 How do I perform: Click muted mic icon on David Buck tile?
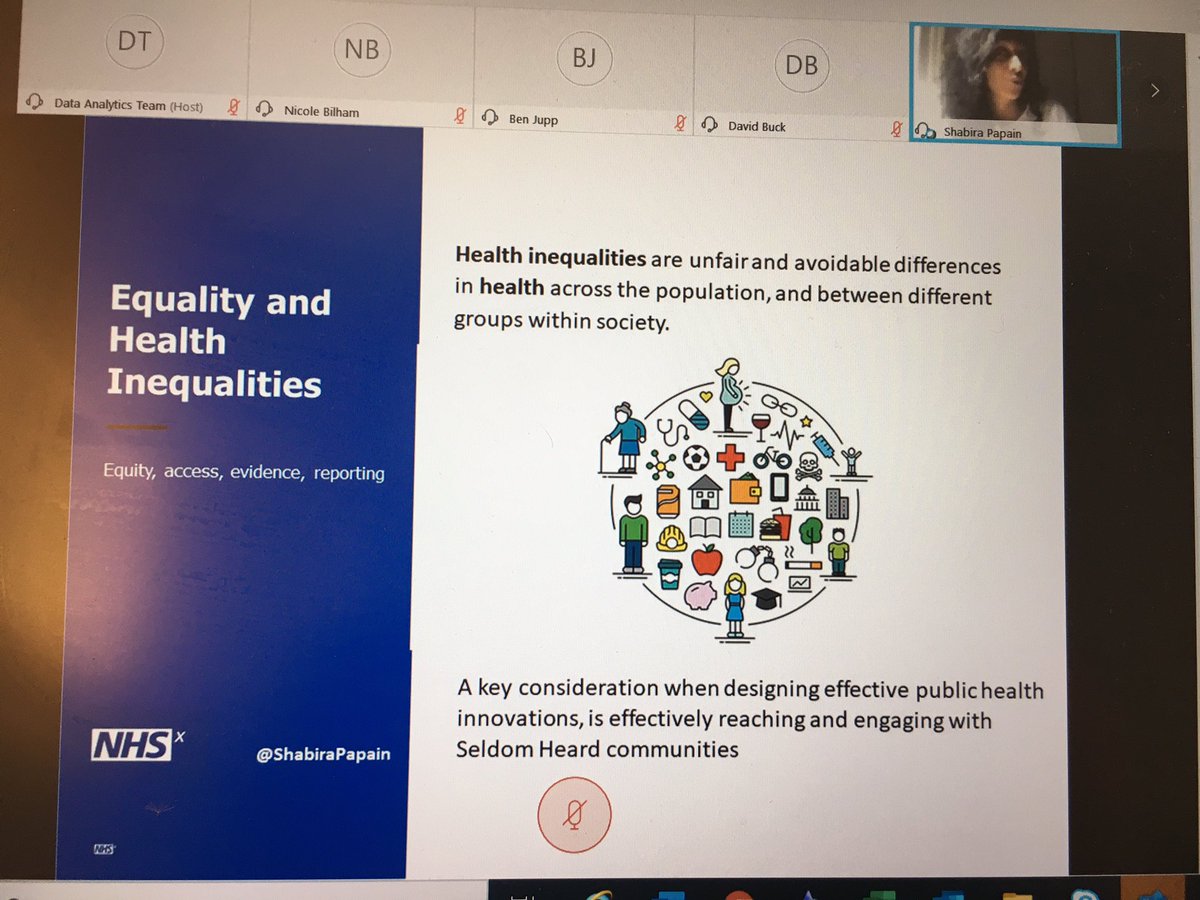897,127
